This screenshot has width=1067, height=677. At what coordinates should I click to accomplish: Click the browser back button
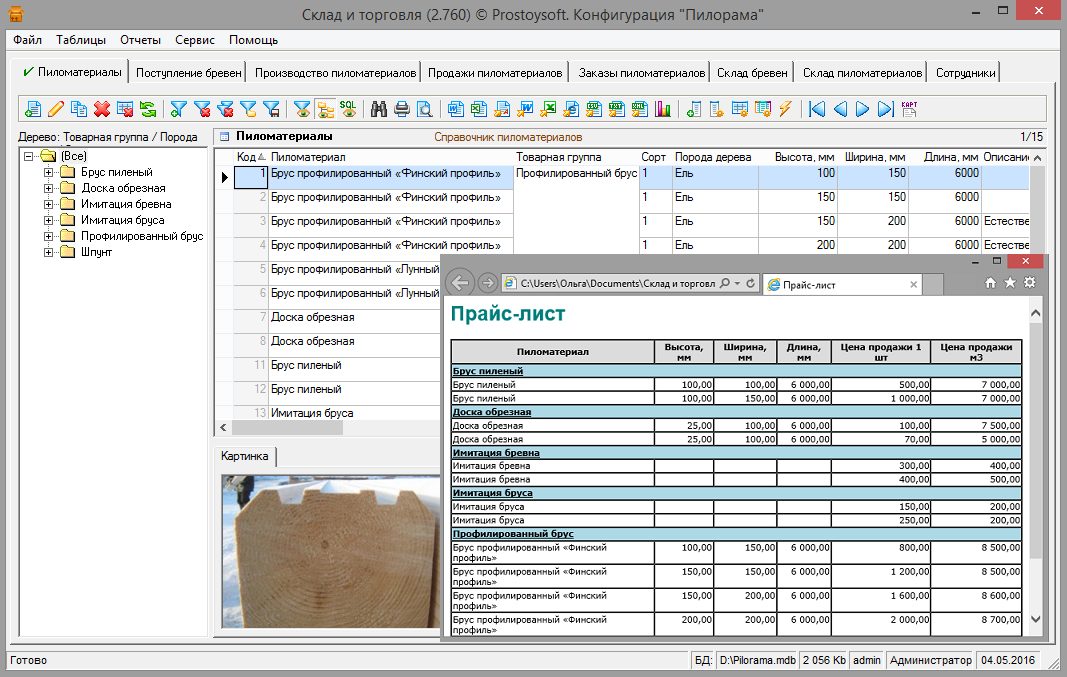tap(461, 283)
